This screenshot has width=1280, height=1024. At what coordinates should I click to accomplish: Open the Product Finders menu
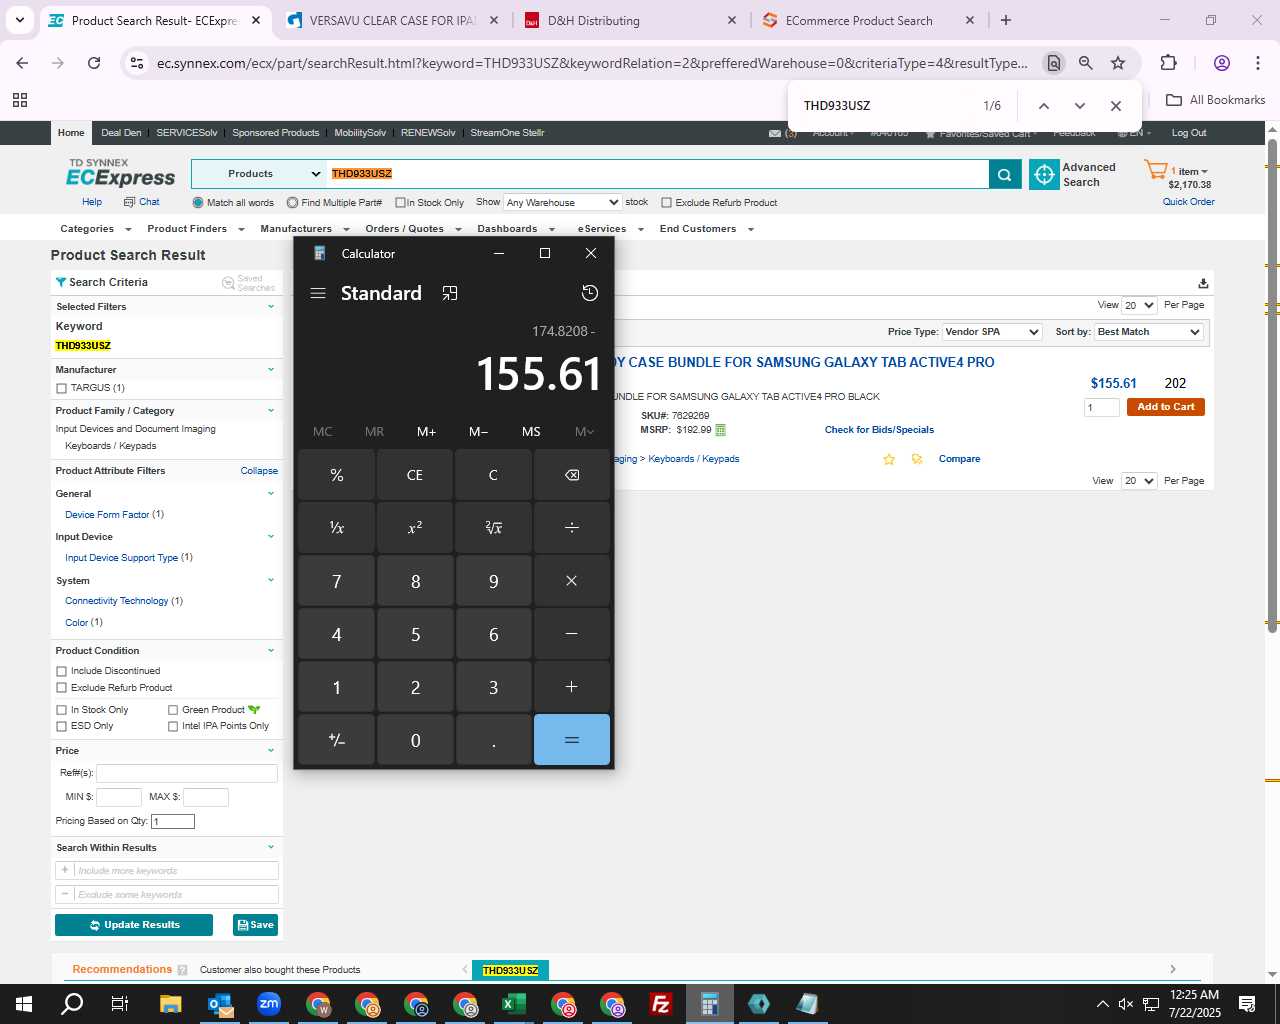(196, 229)
